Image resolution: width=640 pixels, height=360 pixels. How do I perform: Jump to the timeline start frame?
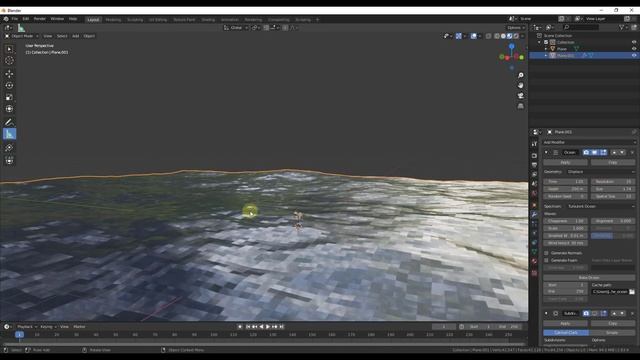248,327
